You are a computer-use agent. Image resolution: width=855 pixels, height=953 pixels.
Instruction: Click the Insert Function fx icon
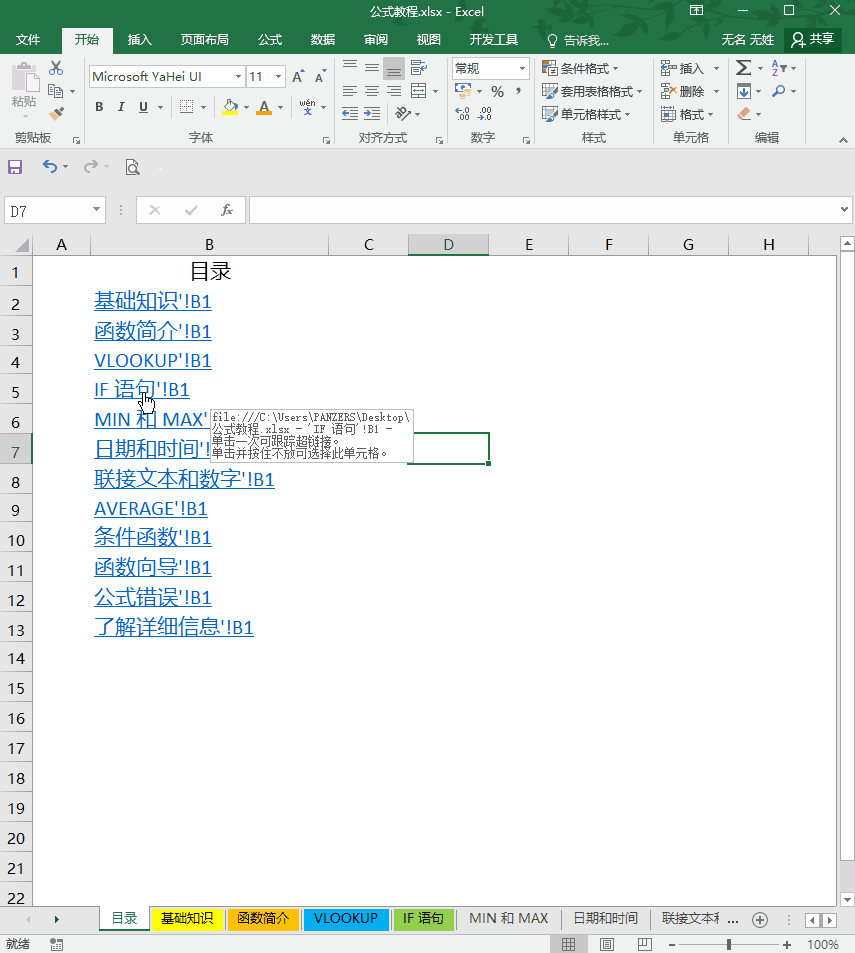point(227,210)
